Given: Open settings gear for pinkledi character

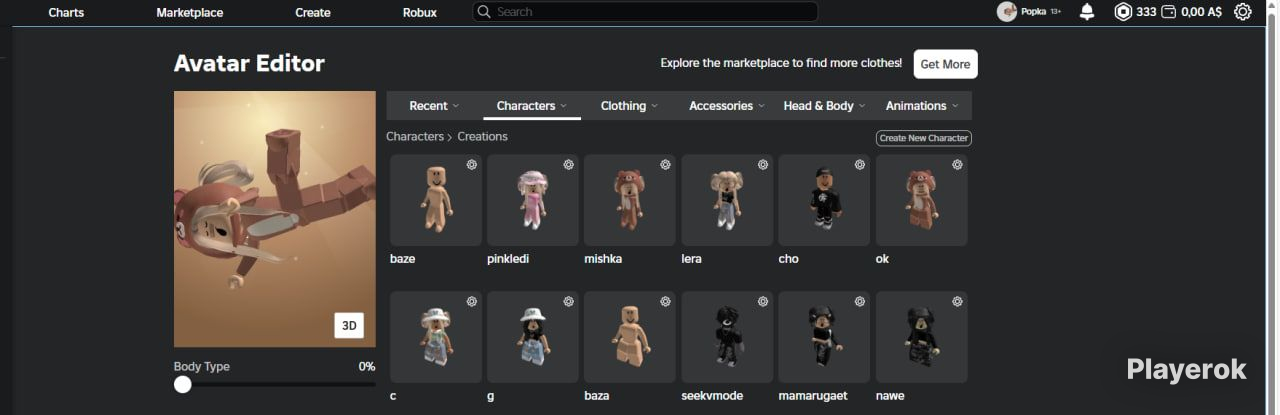Looking at the screenshot, I should coord(568,164).
